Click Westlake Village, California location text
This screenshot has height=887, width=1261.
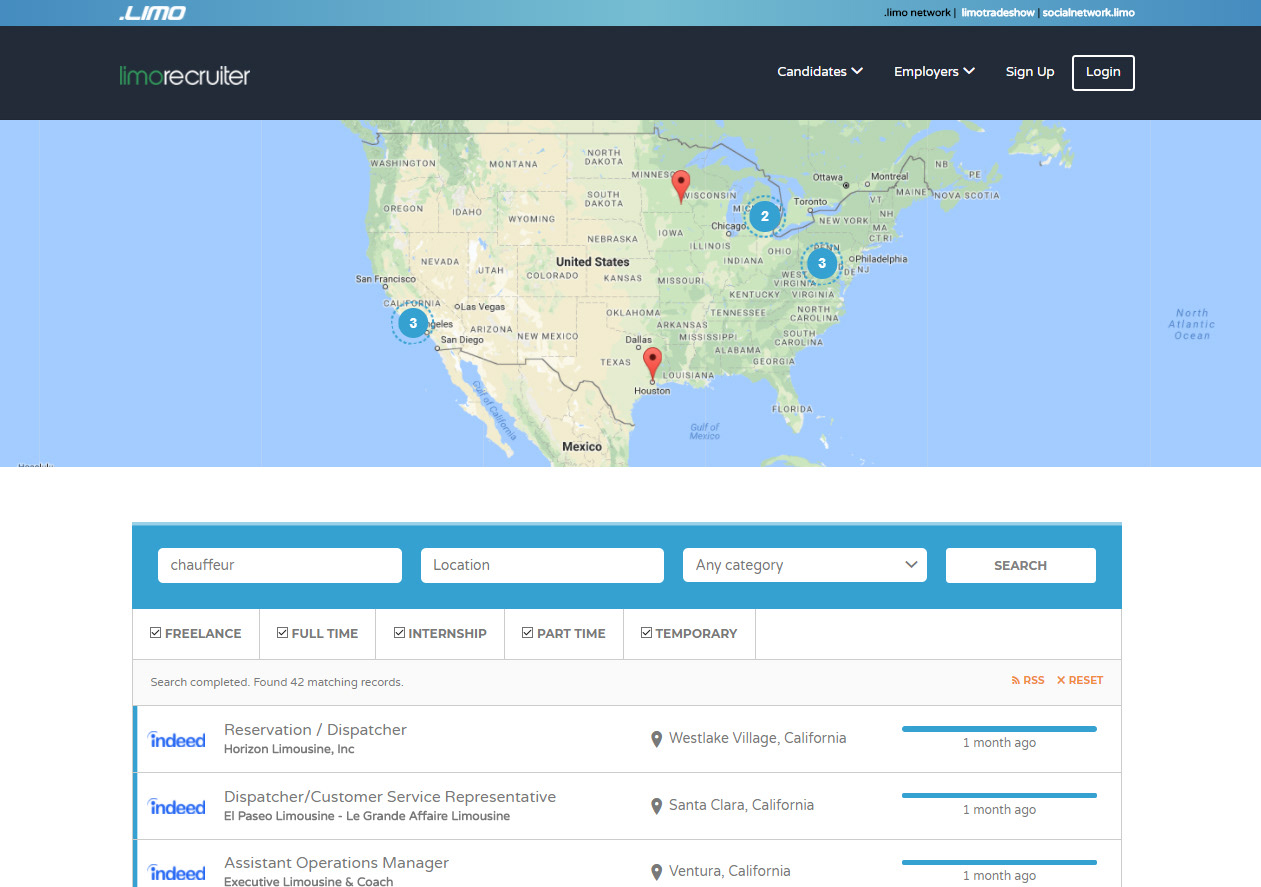757,738
